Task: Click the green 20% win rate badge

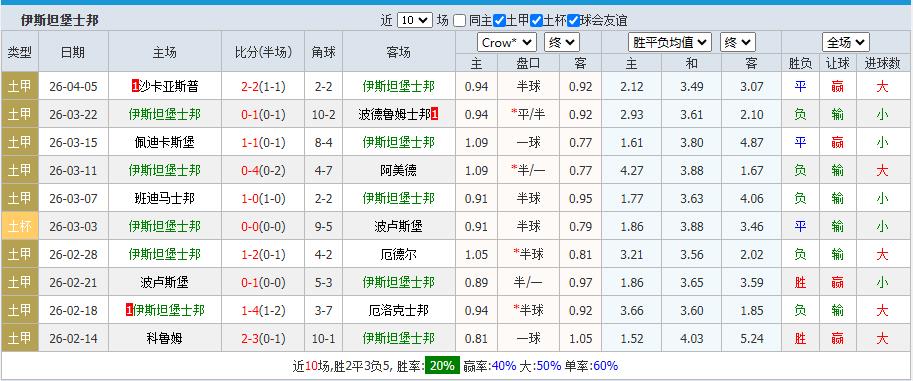Action: (442, 366)
